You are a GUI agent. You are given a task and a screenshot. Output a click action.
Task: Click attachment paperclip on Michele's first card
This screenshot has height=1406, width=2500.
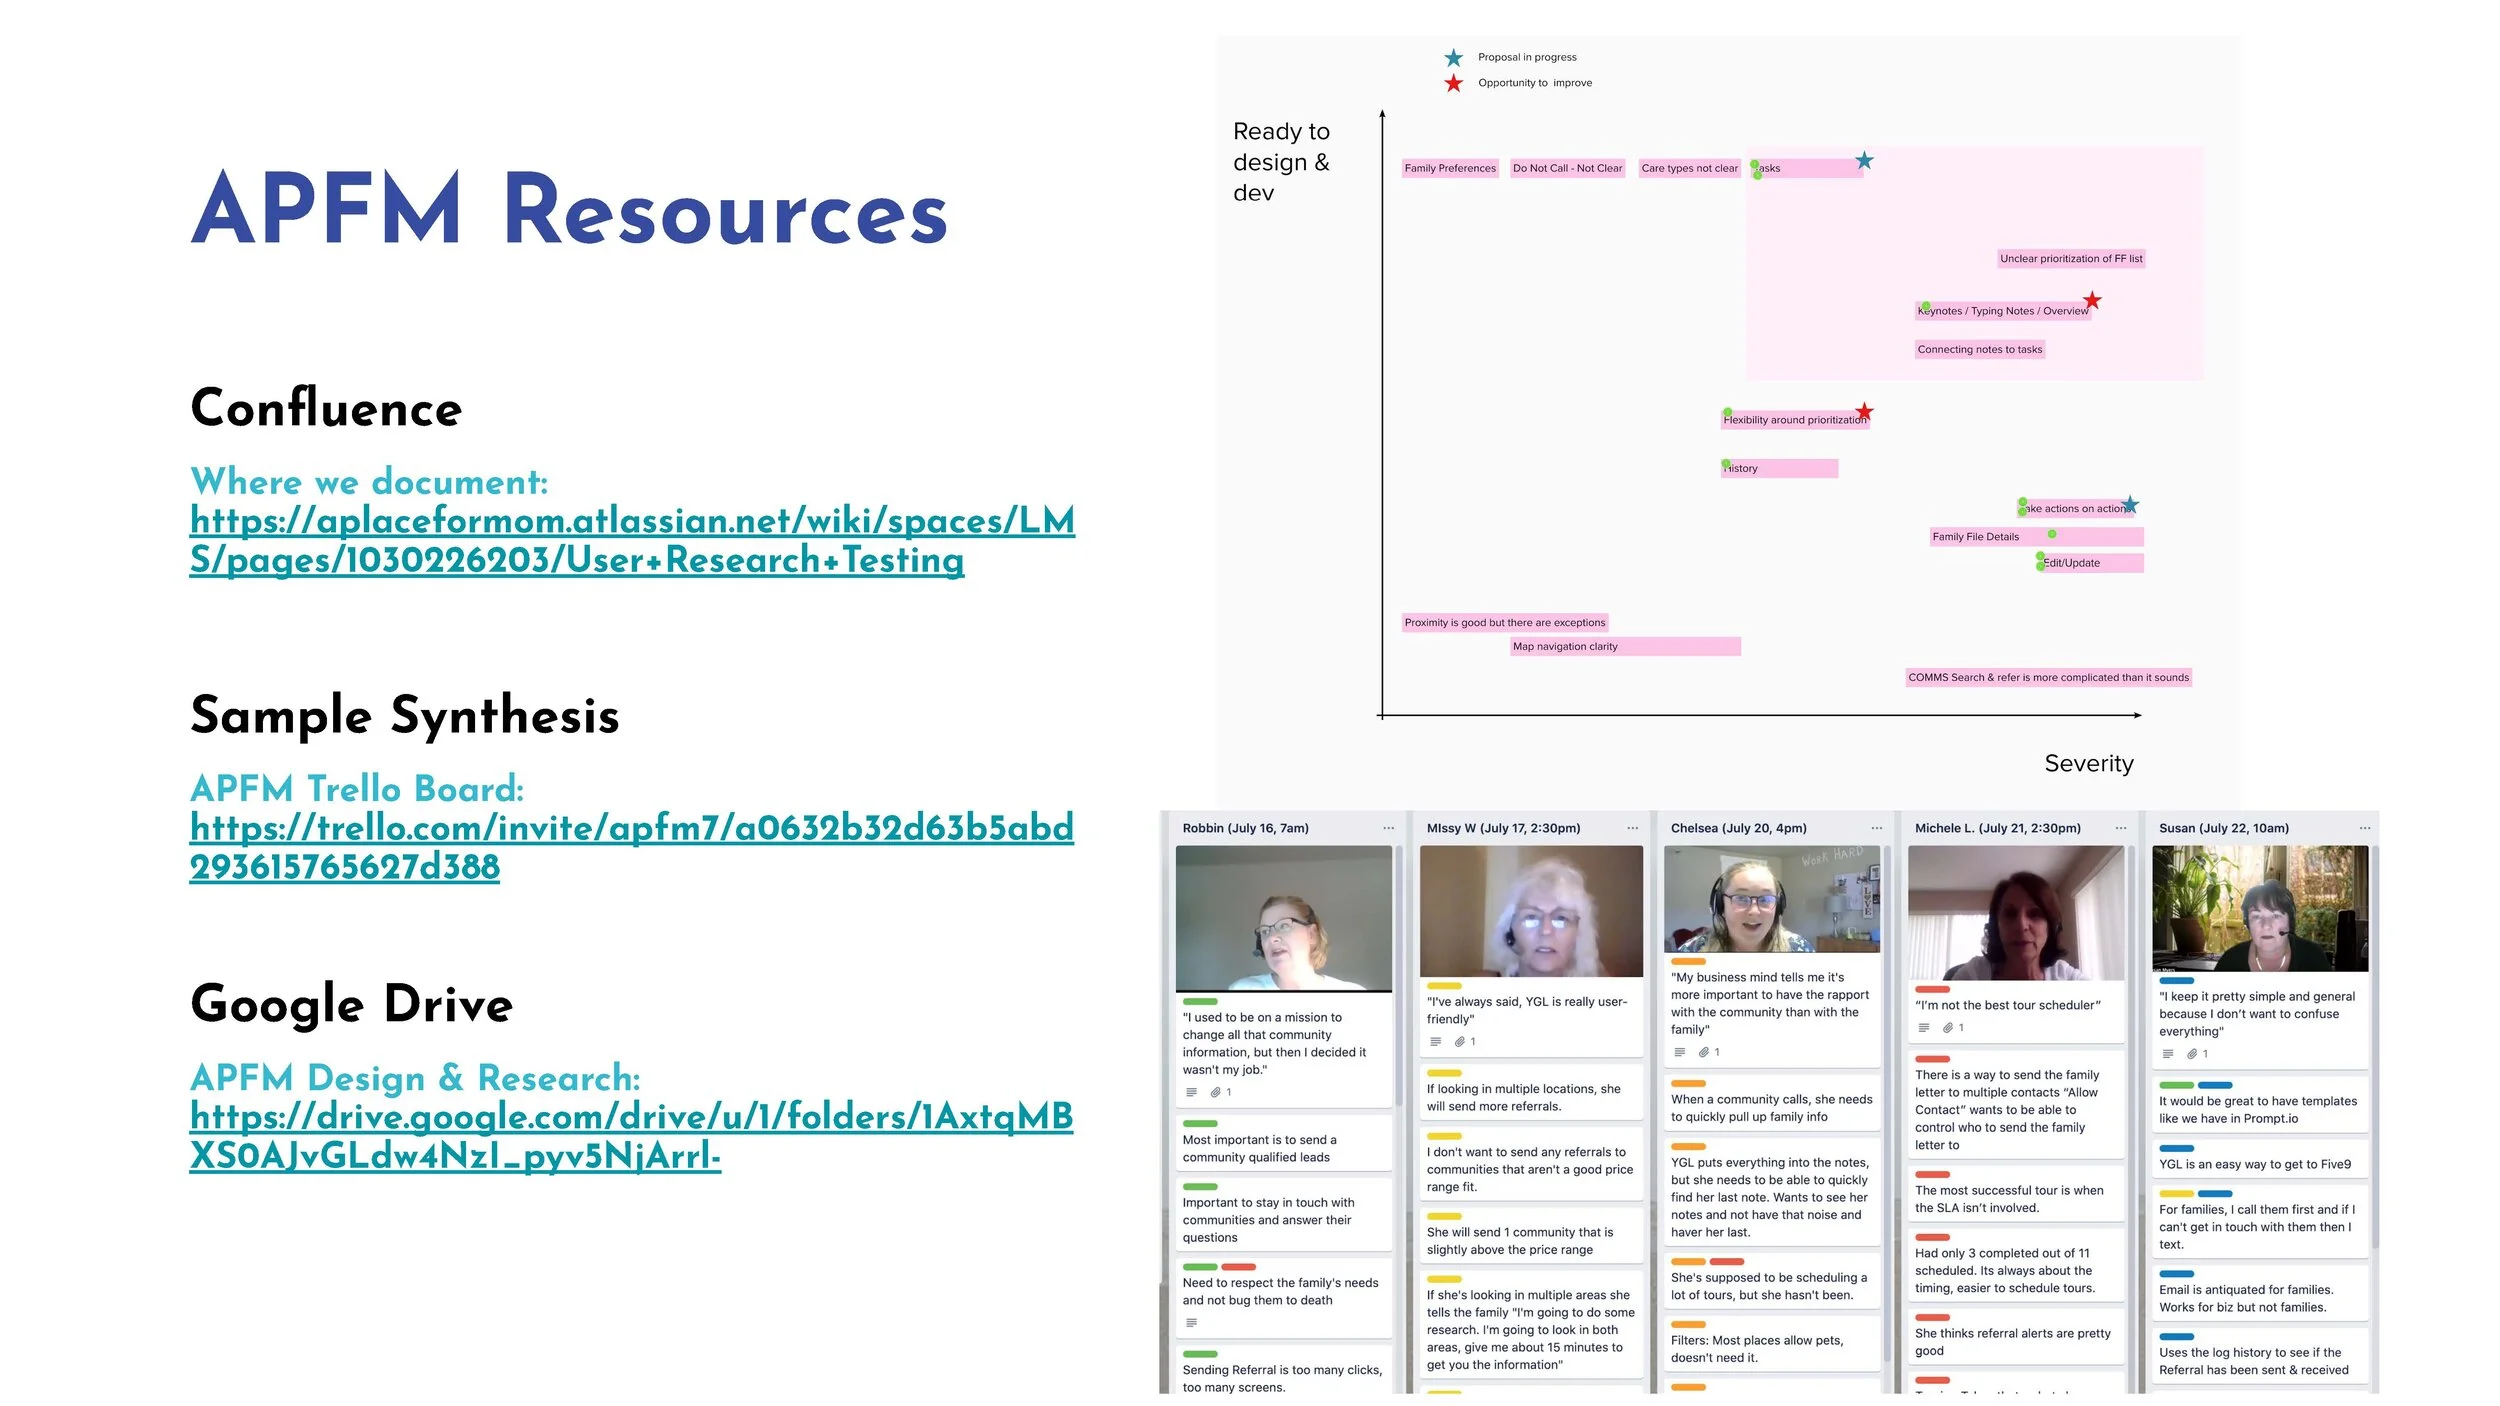coord(1948,1028)
